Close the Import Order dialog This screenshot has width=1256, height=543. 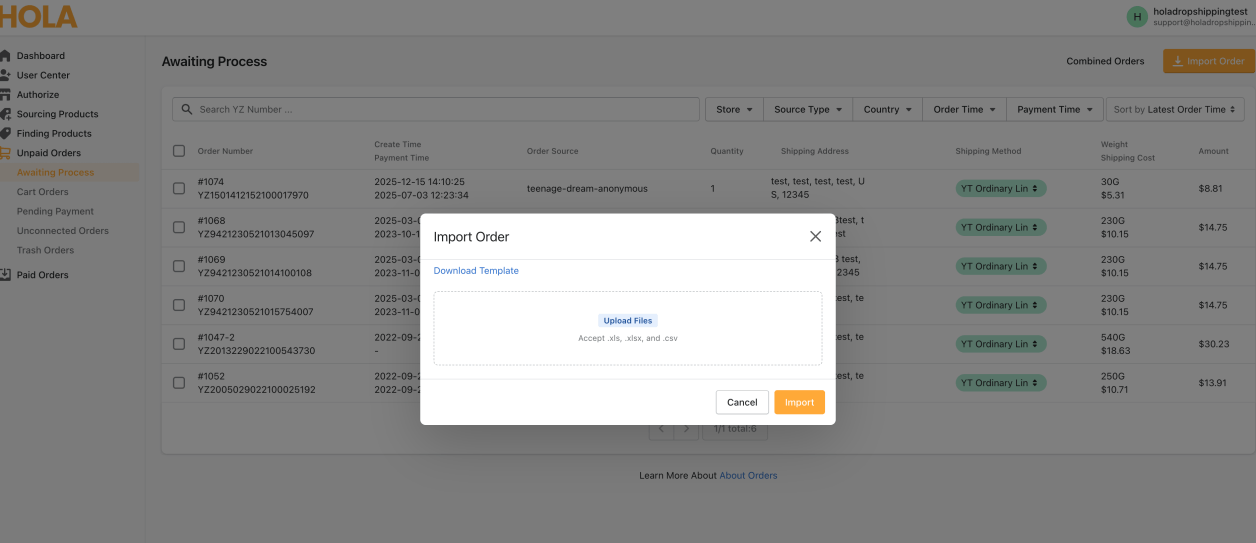(x=815, y=237)
